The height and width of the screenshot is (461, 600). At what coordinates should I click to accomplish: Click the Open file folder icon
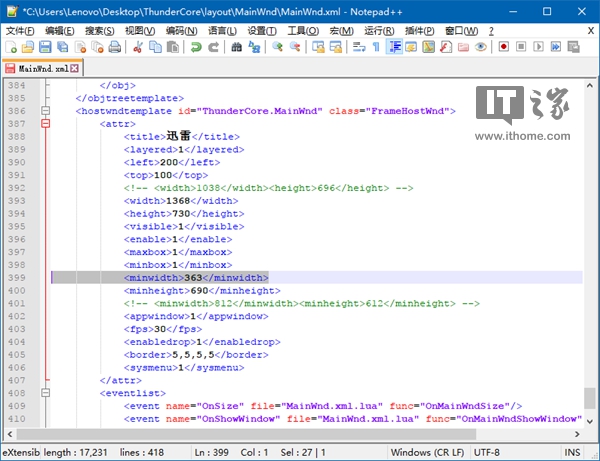tap(28, 47)
